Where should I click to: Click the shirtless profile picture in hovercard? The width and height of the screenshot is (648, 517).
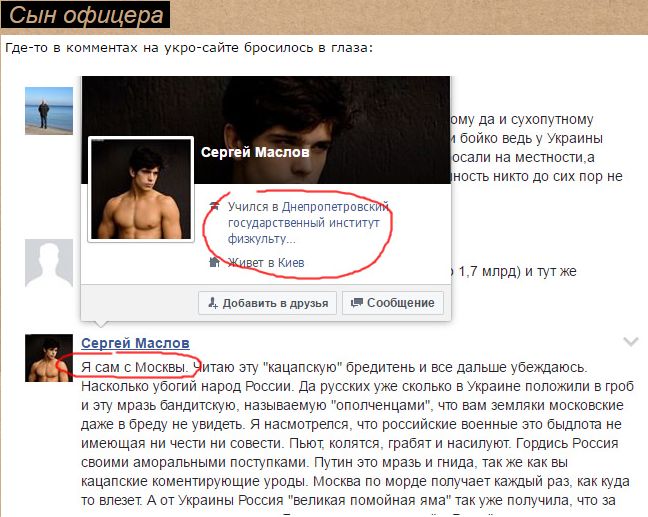click(141, 189)
